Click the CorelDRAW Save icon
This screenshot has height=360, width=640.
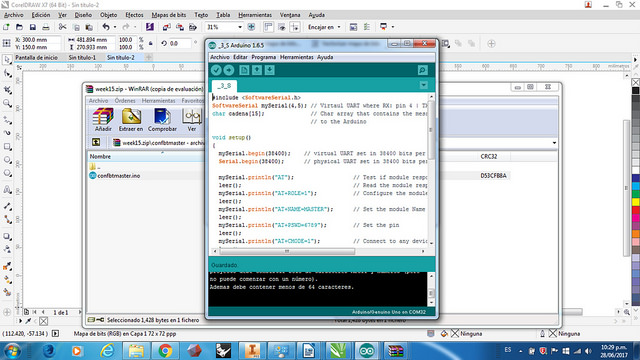click(x=33, y=27)
